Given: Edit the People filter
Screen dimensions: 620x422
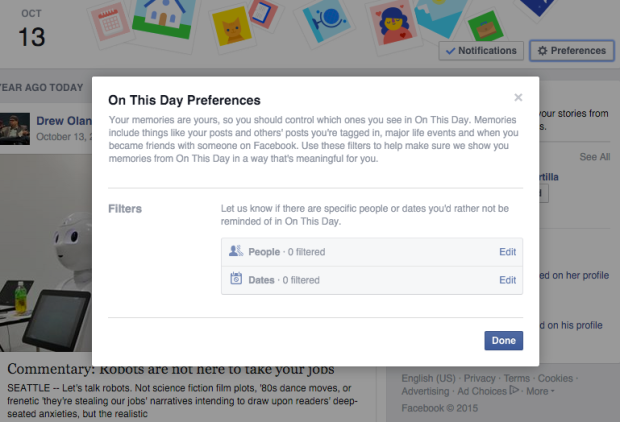Looking at the screenshot, I should [507, 252].
